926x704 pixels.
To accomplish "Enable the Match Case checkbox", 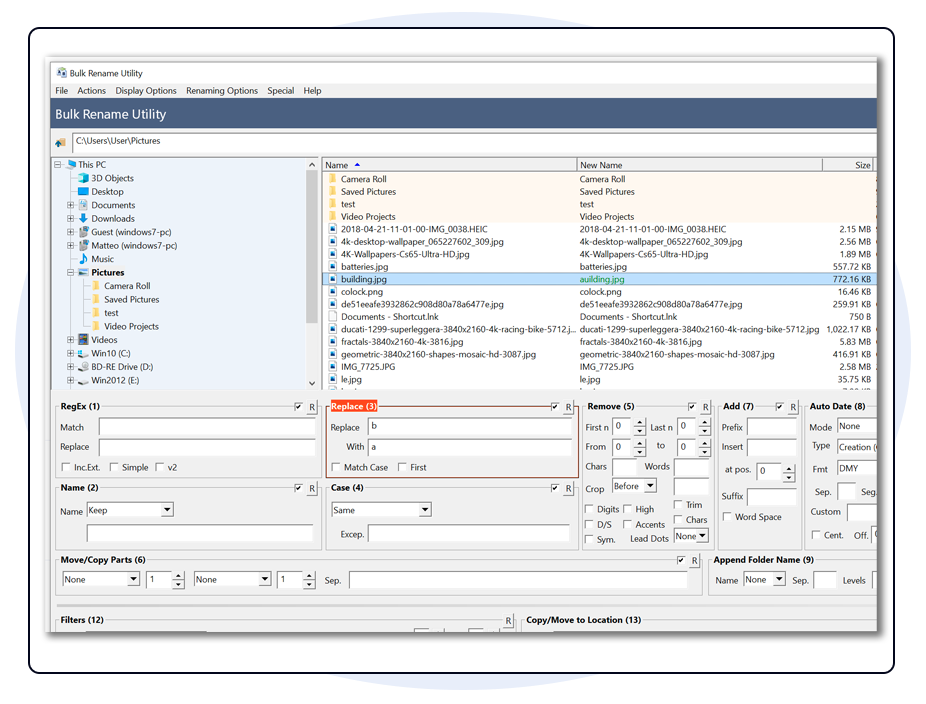I will (x=336, y=467).
